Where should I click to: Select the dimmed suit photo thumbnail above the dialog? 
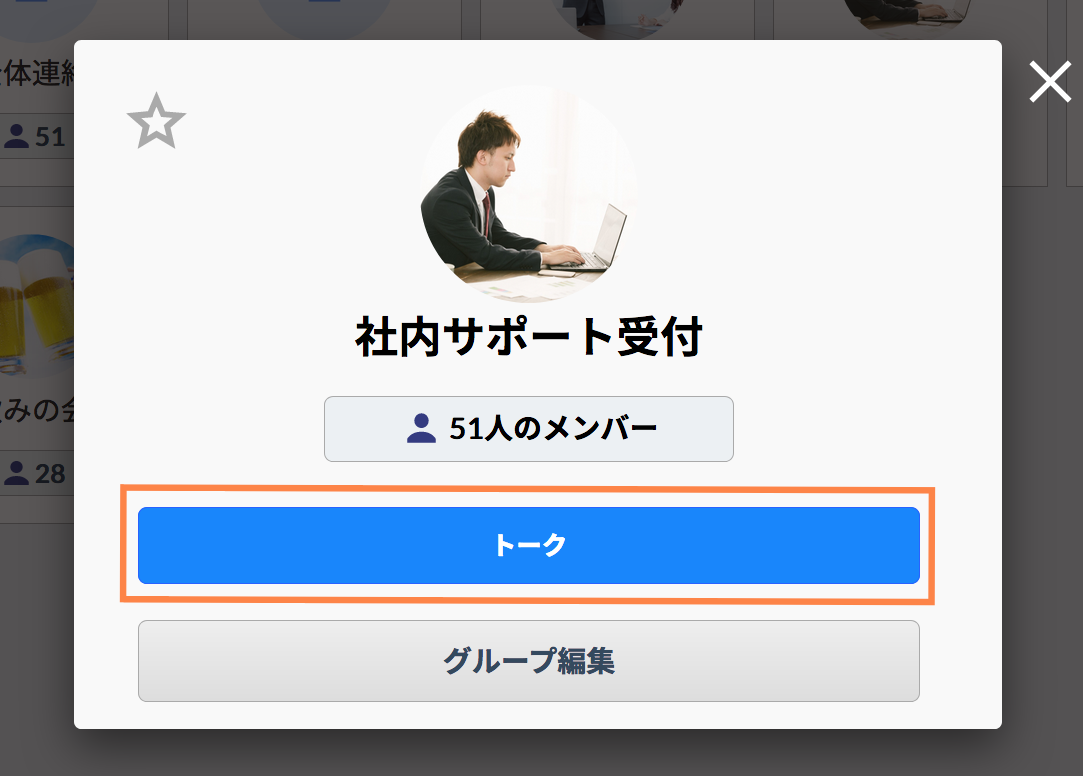point(617,17)
